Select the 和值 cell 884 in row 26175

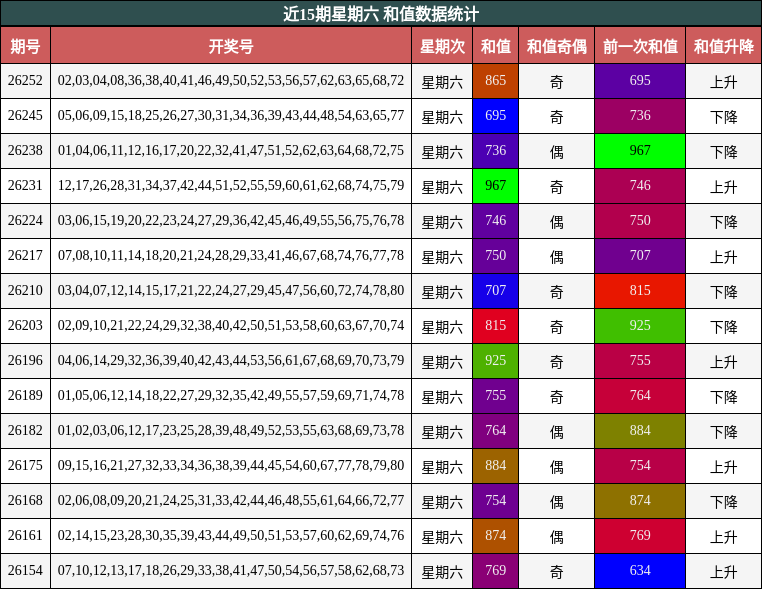pyautogui.click(x=495, y=466)
